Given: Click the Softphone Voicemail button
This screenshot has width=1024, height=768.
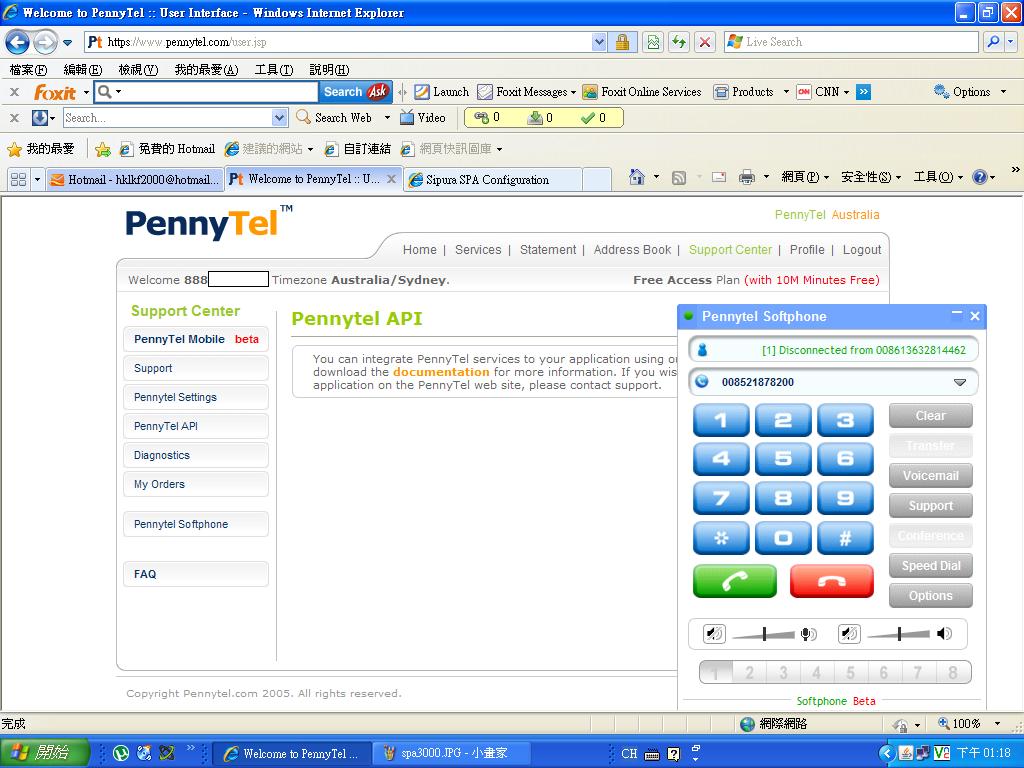Looking at the screenshot, I should point(931,475).
